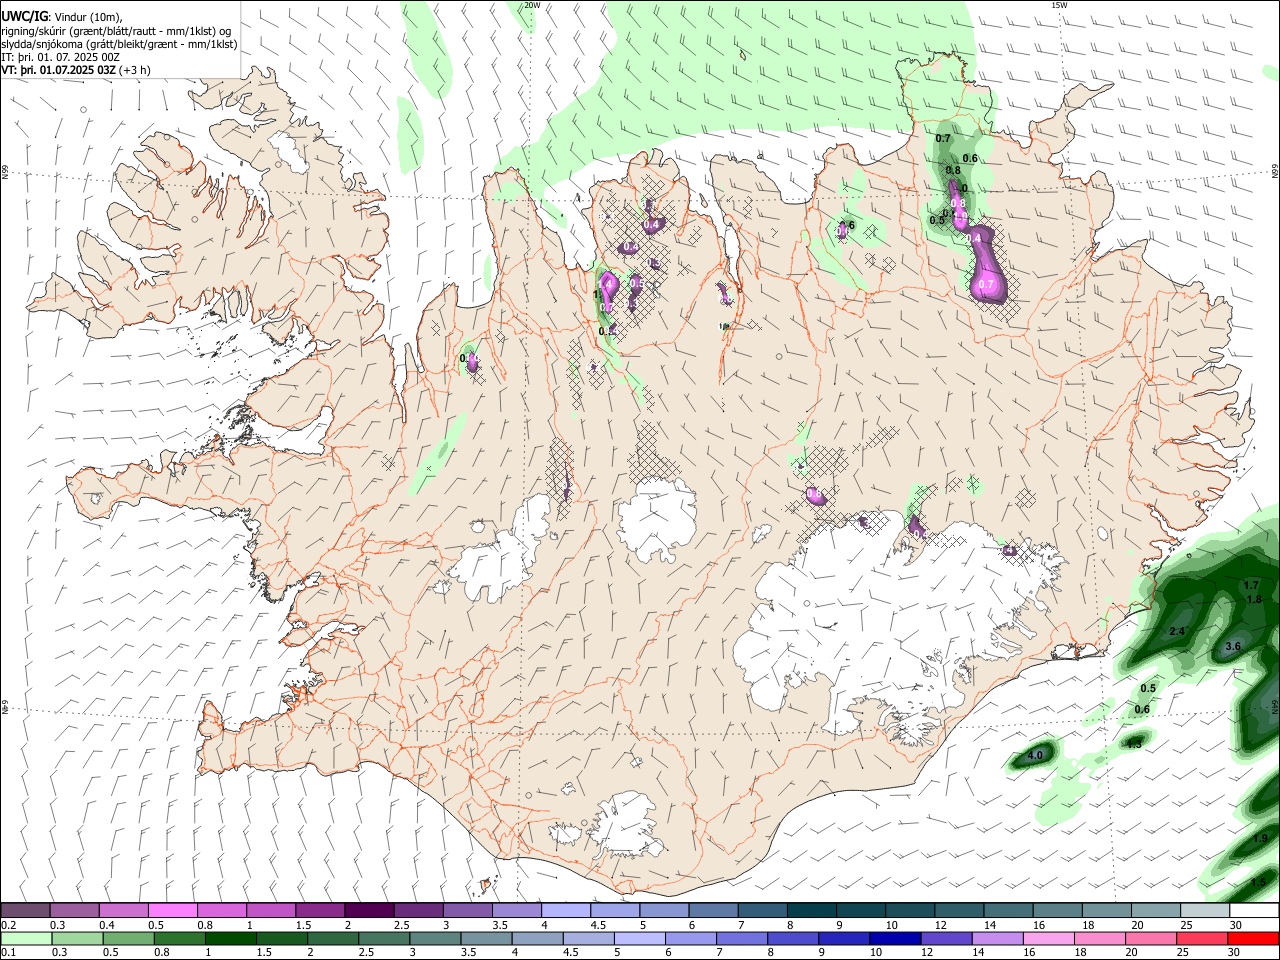Click the IT initial time 00Z line
The height and width of the screenshot is (960, 1280).
[60, 57]
